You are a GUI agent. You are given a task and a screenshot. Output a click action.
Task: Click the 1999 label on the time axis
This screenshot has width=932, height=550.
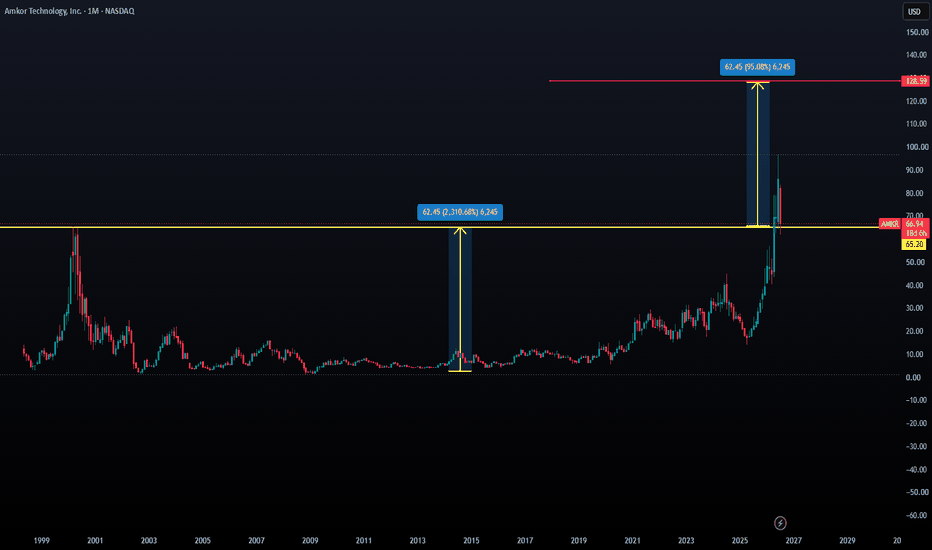[x=42, y=540]
